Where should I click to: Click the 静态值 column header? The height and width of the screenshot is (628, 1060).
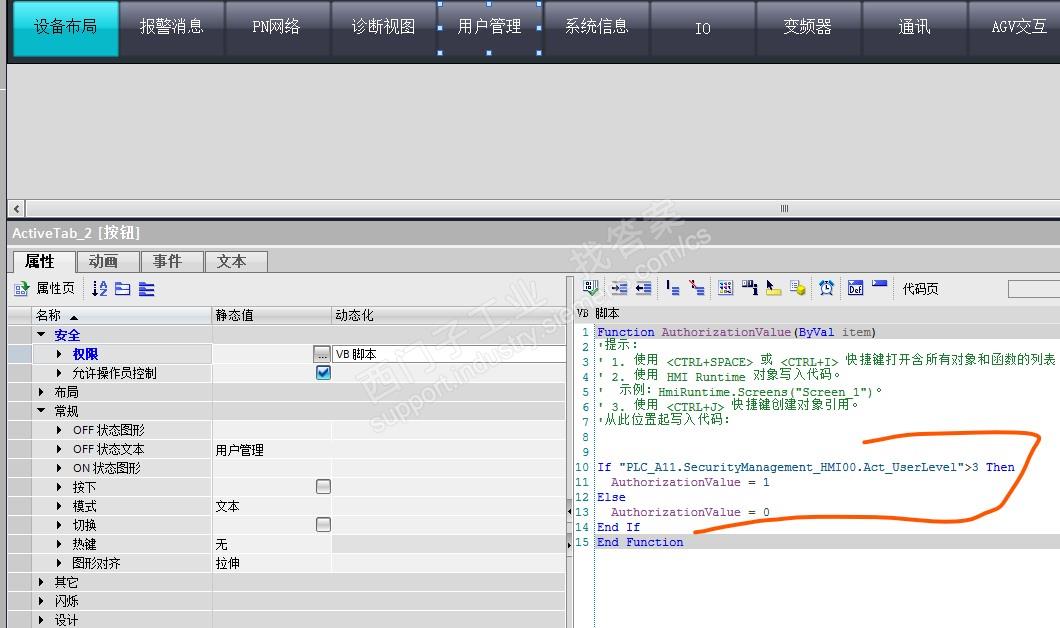272,315
